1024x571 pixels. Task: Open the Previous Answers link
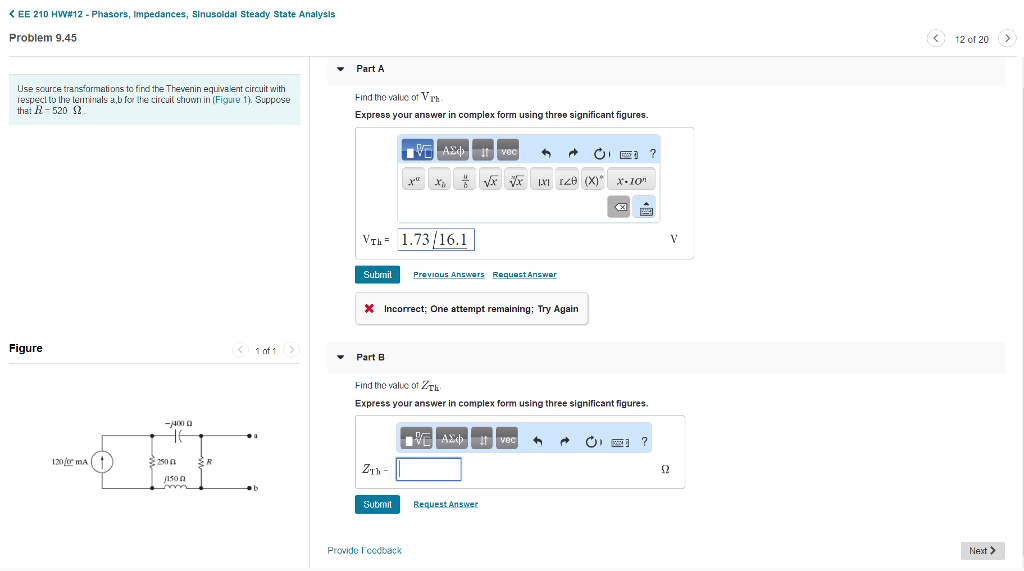point(448,275)
